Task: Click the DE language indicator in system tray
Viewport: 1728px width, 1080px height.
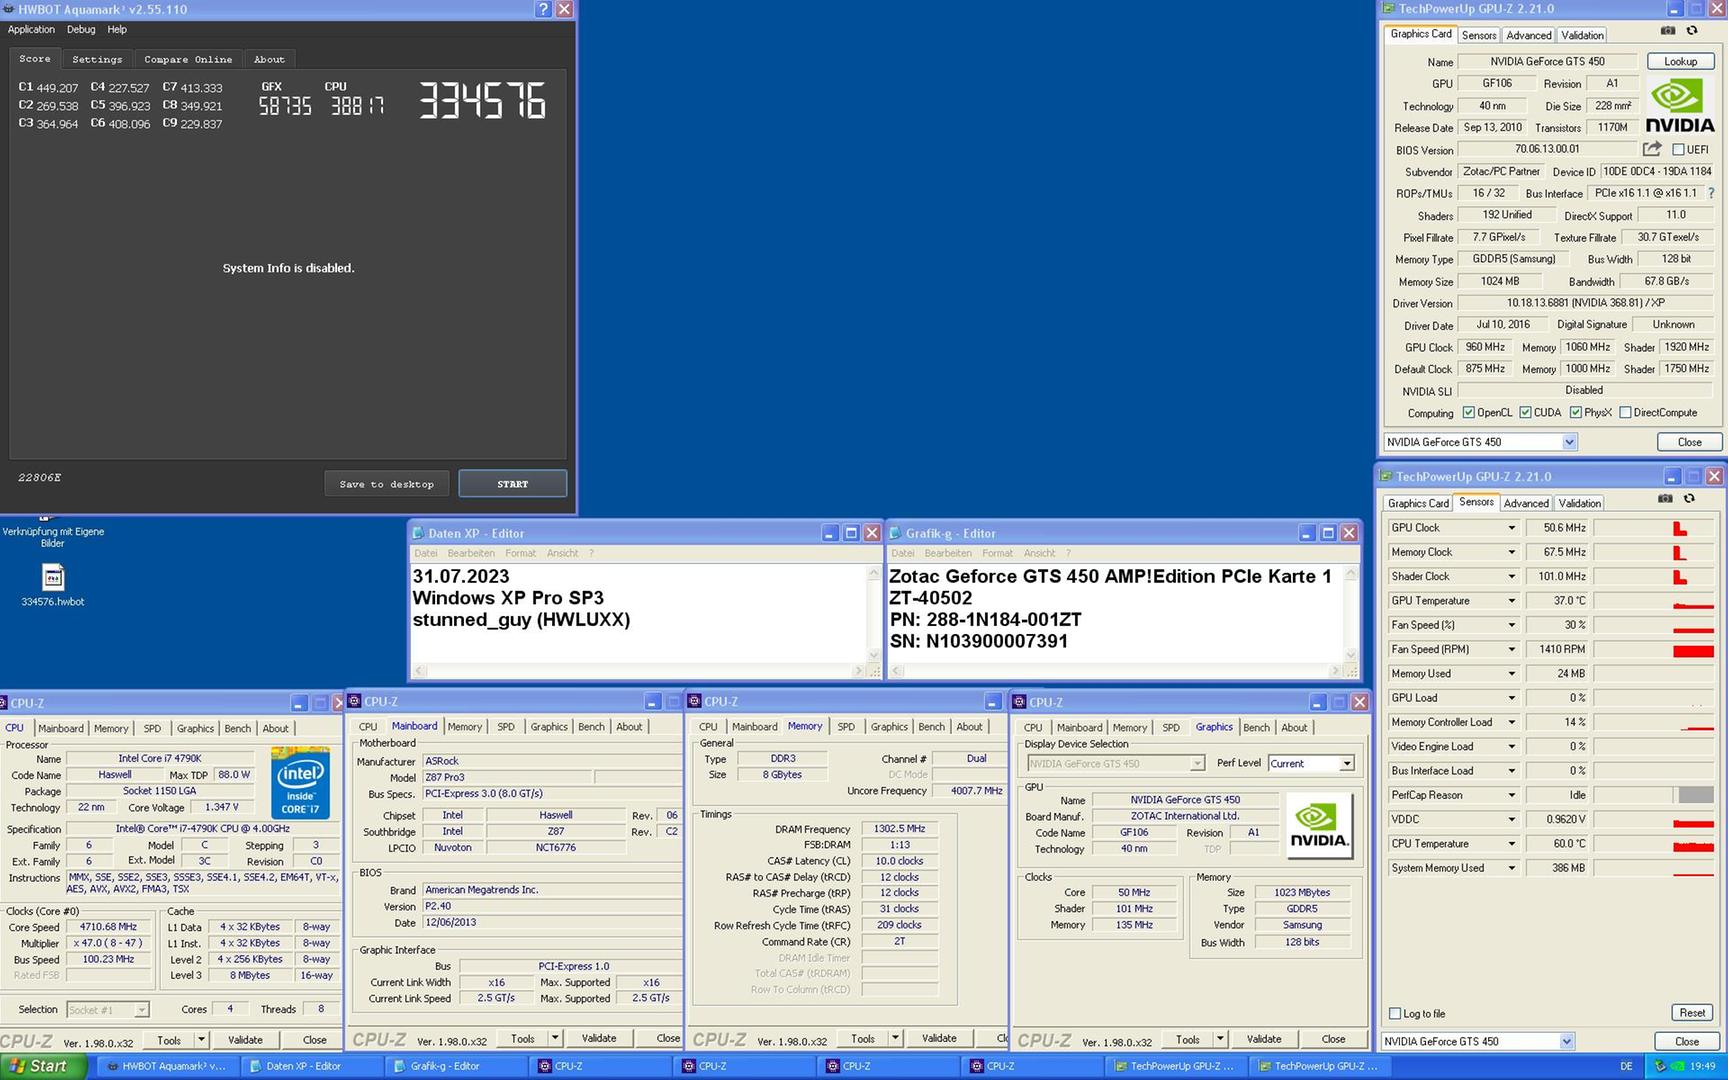Action: click(1626, 1066)
